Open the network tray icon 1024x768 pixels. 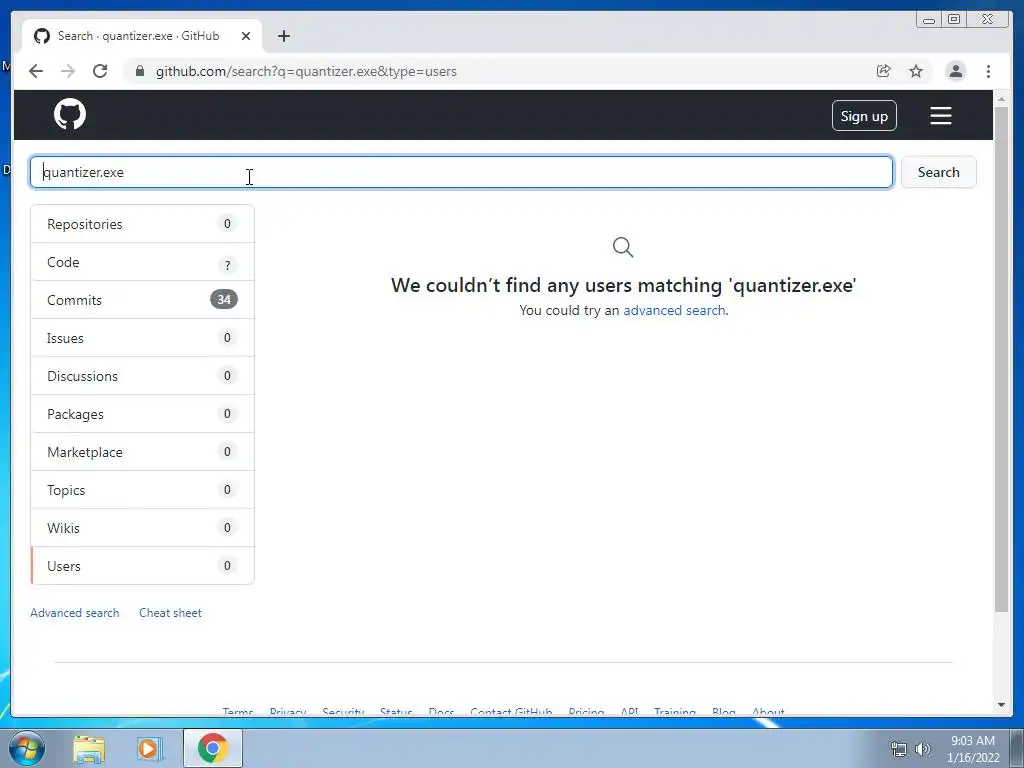899,749
